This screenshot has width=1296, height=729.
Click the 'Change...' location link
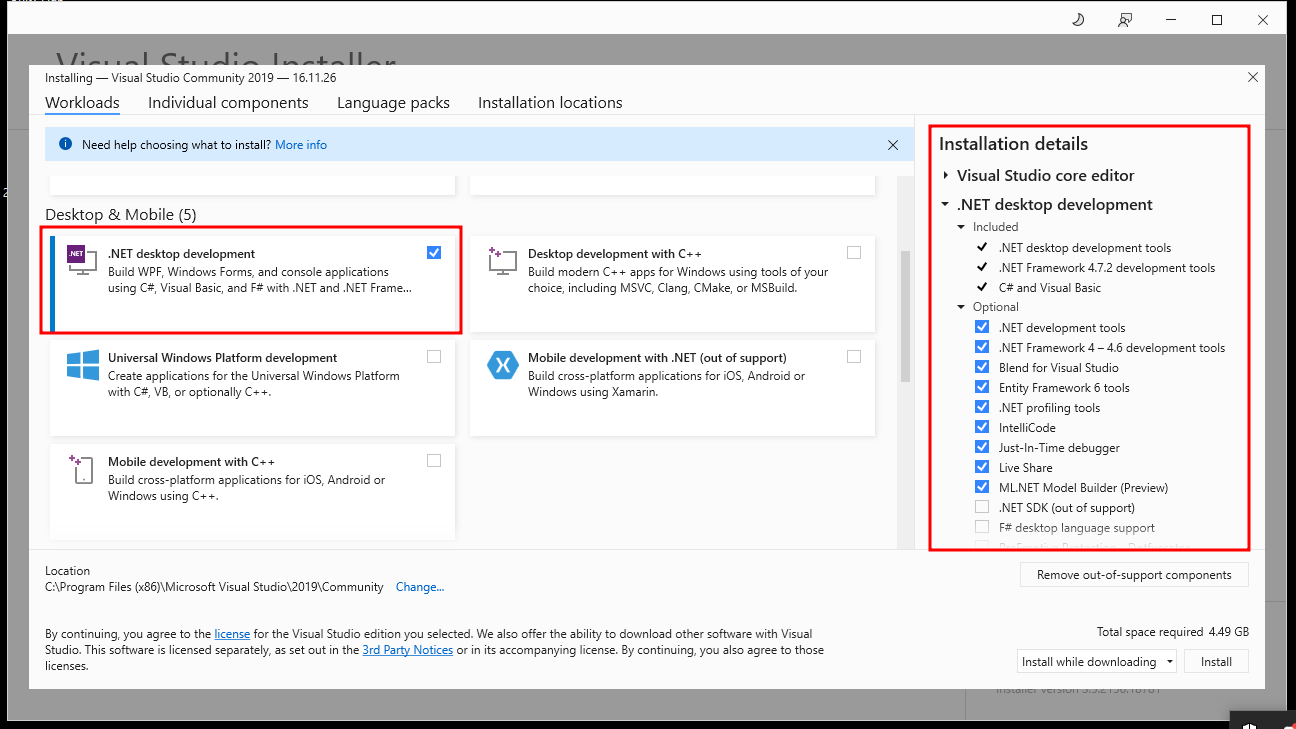pyautogui.click(x=420, y=587)
